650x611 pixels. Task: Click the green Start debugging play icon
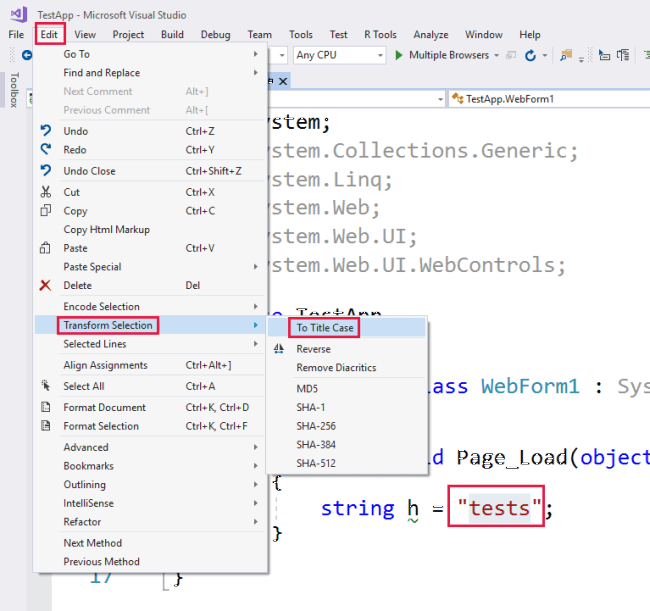[399, 55]
